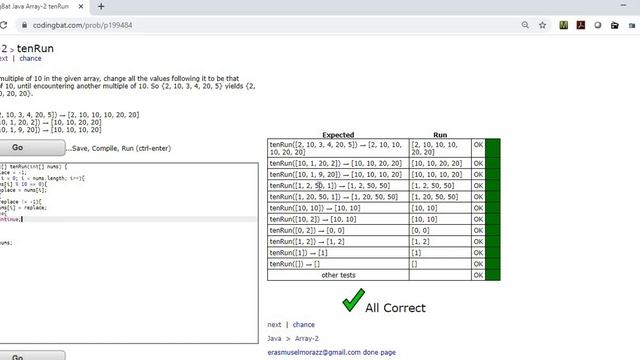Open the Array-2 breadcrumb link
The image size is (640, 360).
pos(307,338)
